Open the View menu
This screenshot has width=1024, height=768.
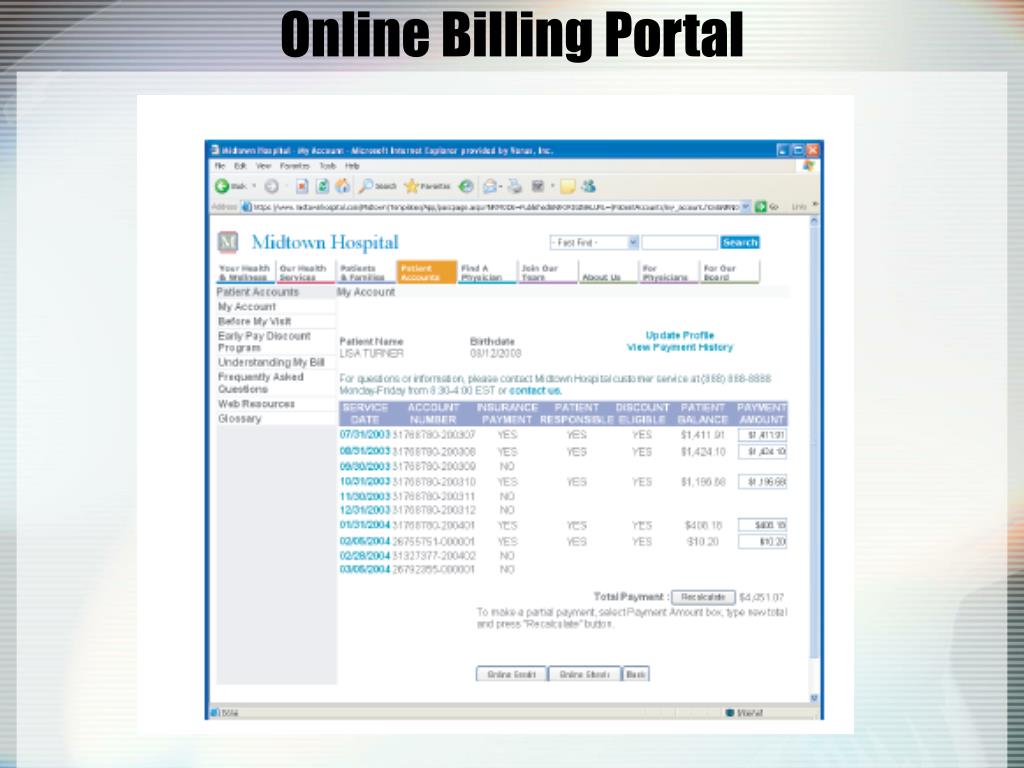pyautogui.click(x=263, y=166)
